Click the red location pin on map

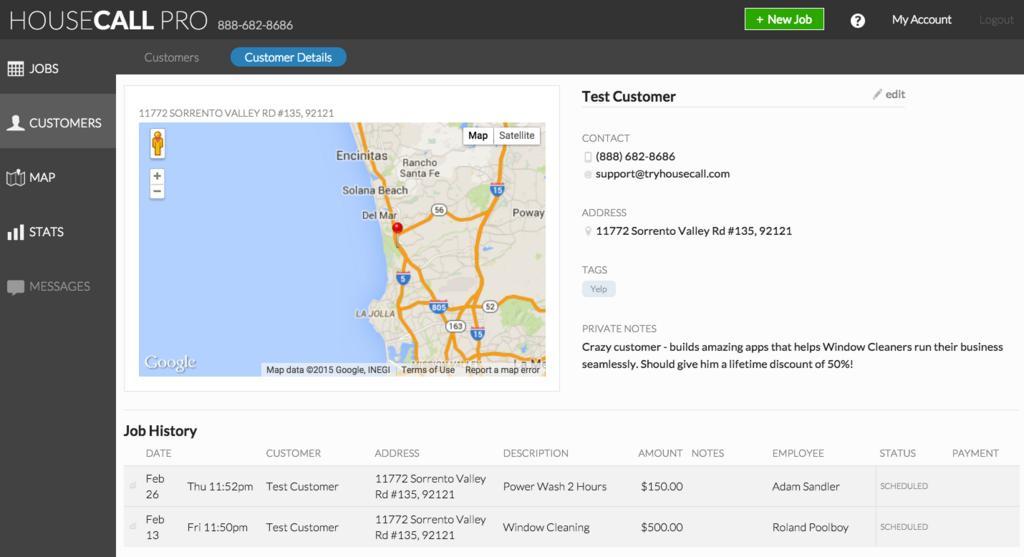click(x=397, y=231)
